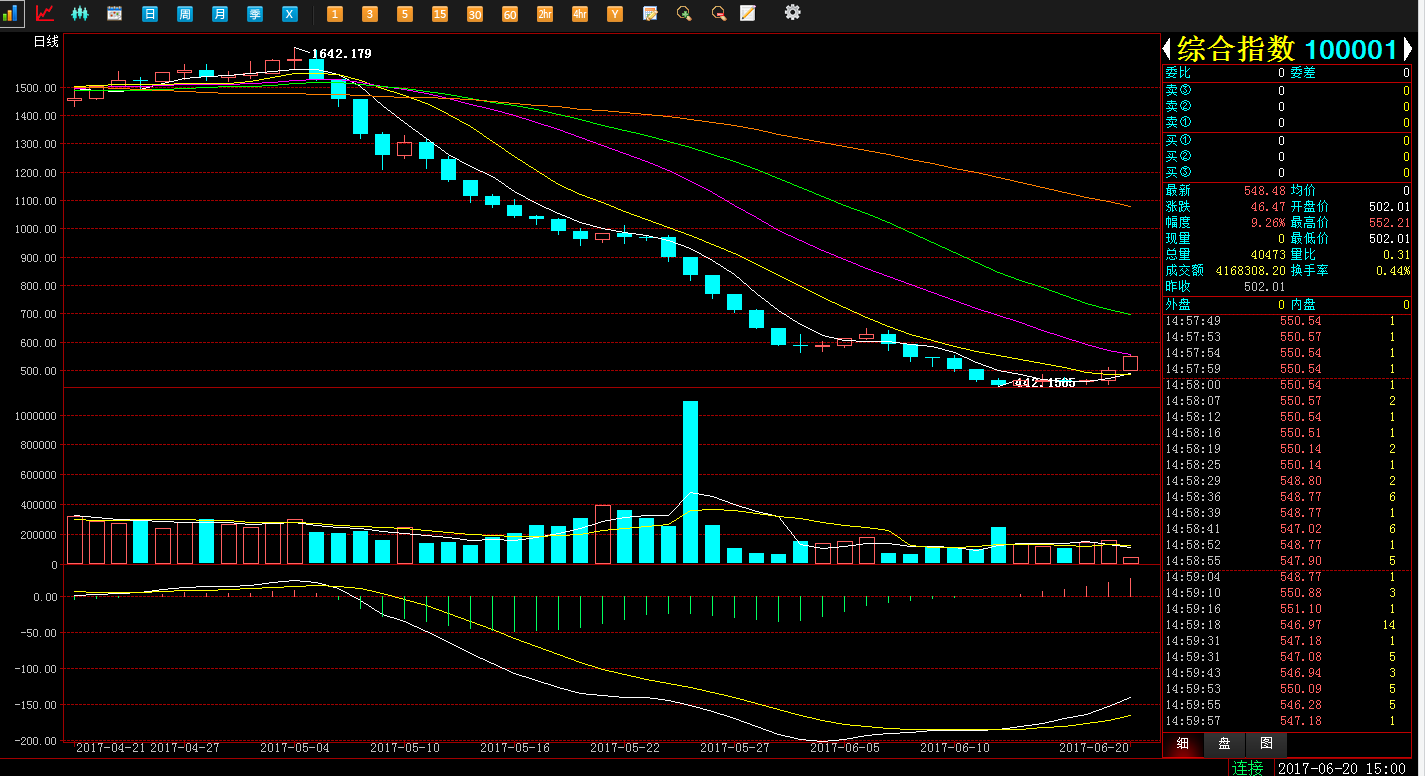Click the change value 46.47
This screenshot has height=776, width=1425.
coord(1268,206)
